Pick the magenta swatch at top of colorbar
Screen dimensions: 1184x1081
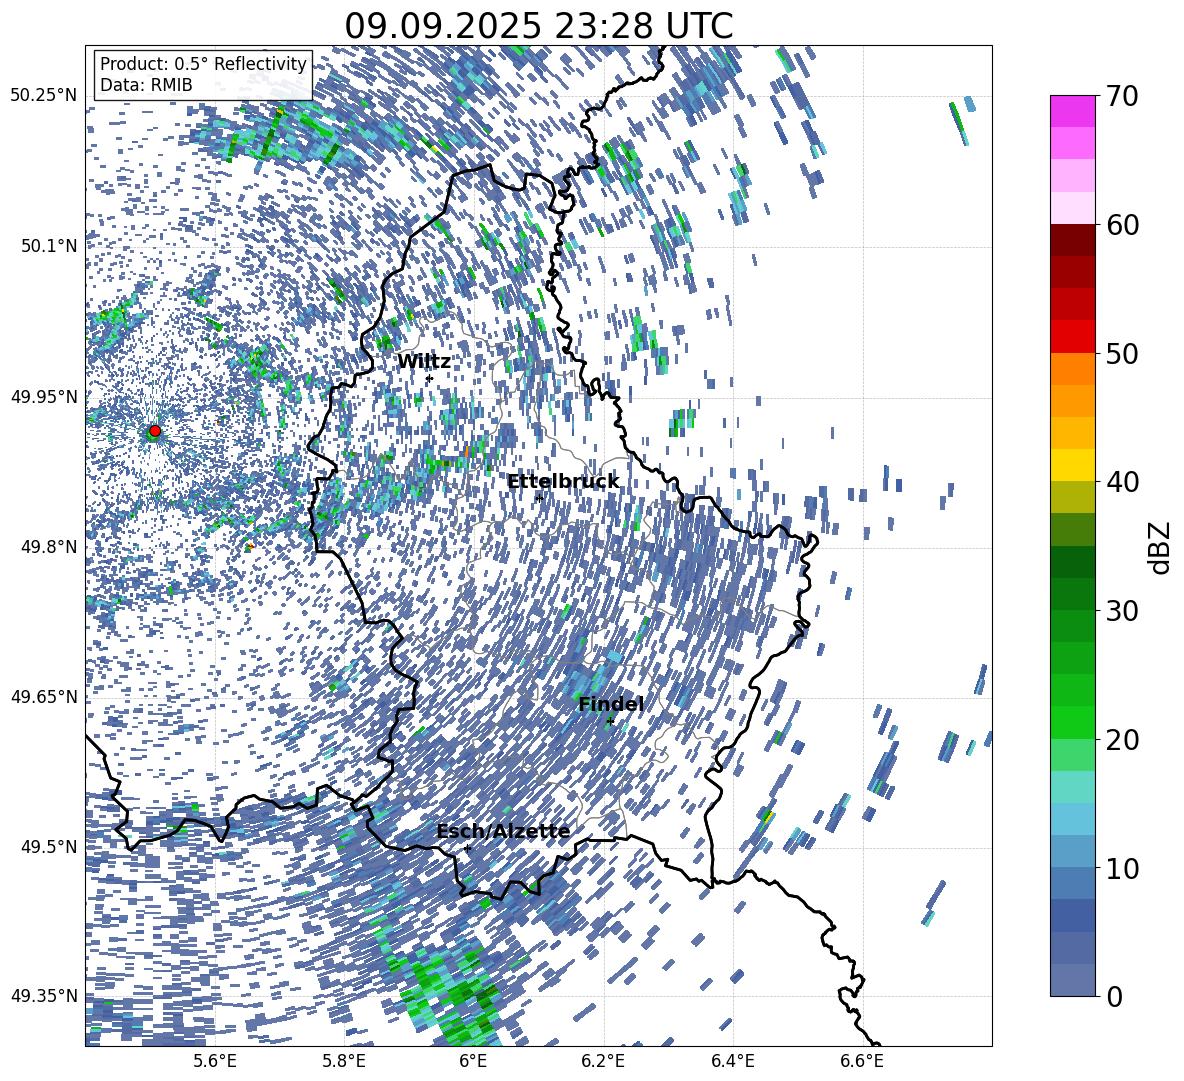(1072, 111)
